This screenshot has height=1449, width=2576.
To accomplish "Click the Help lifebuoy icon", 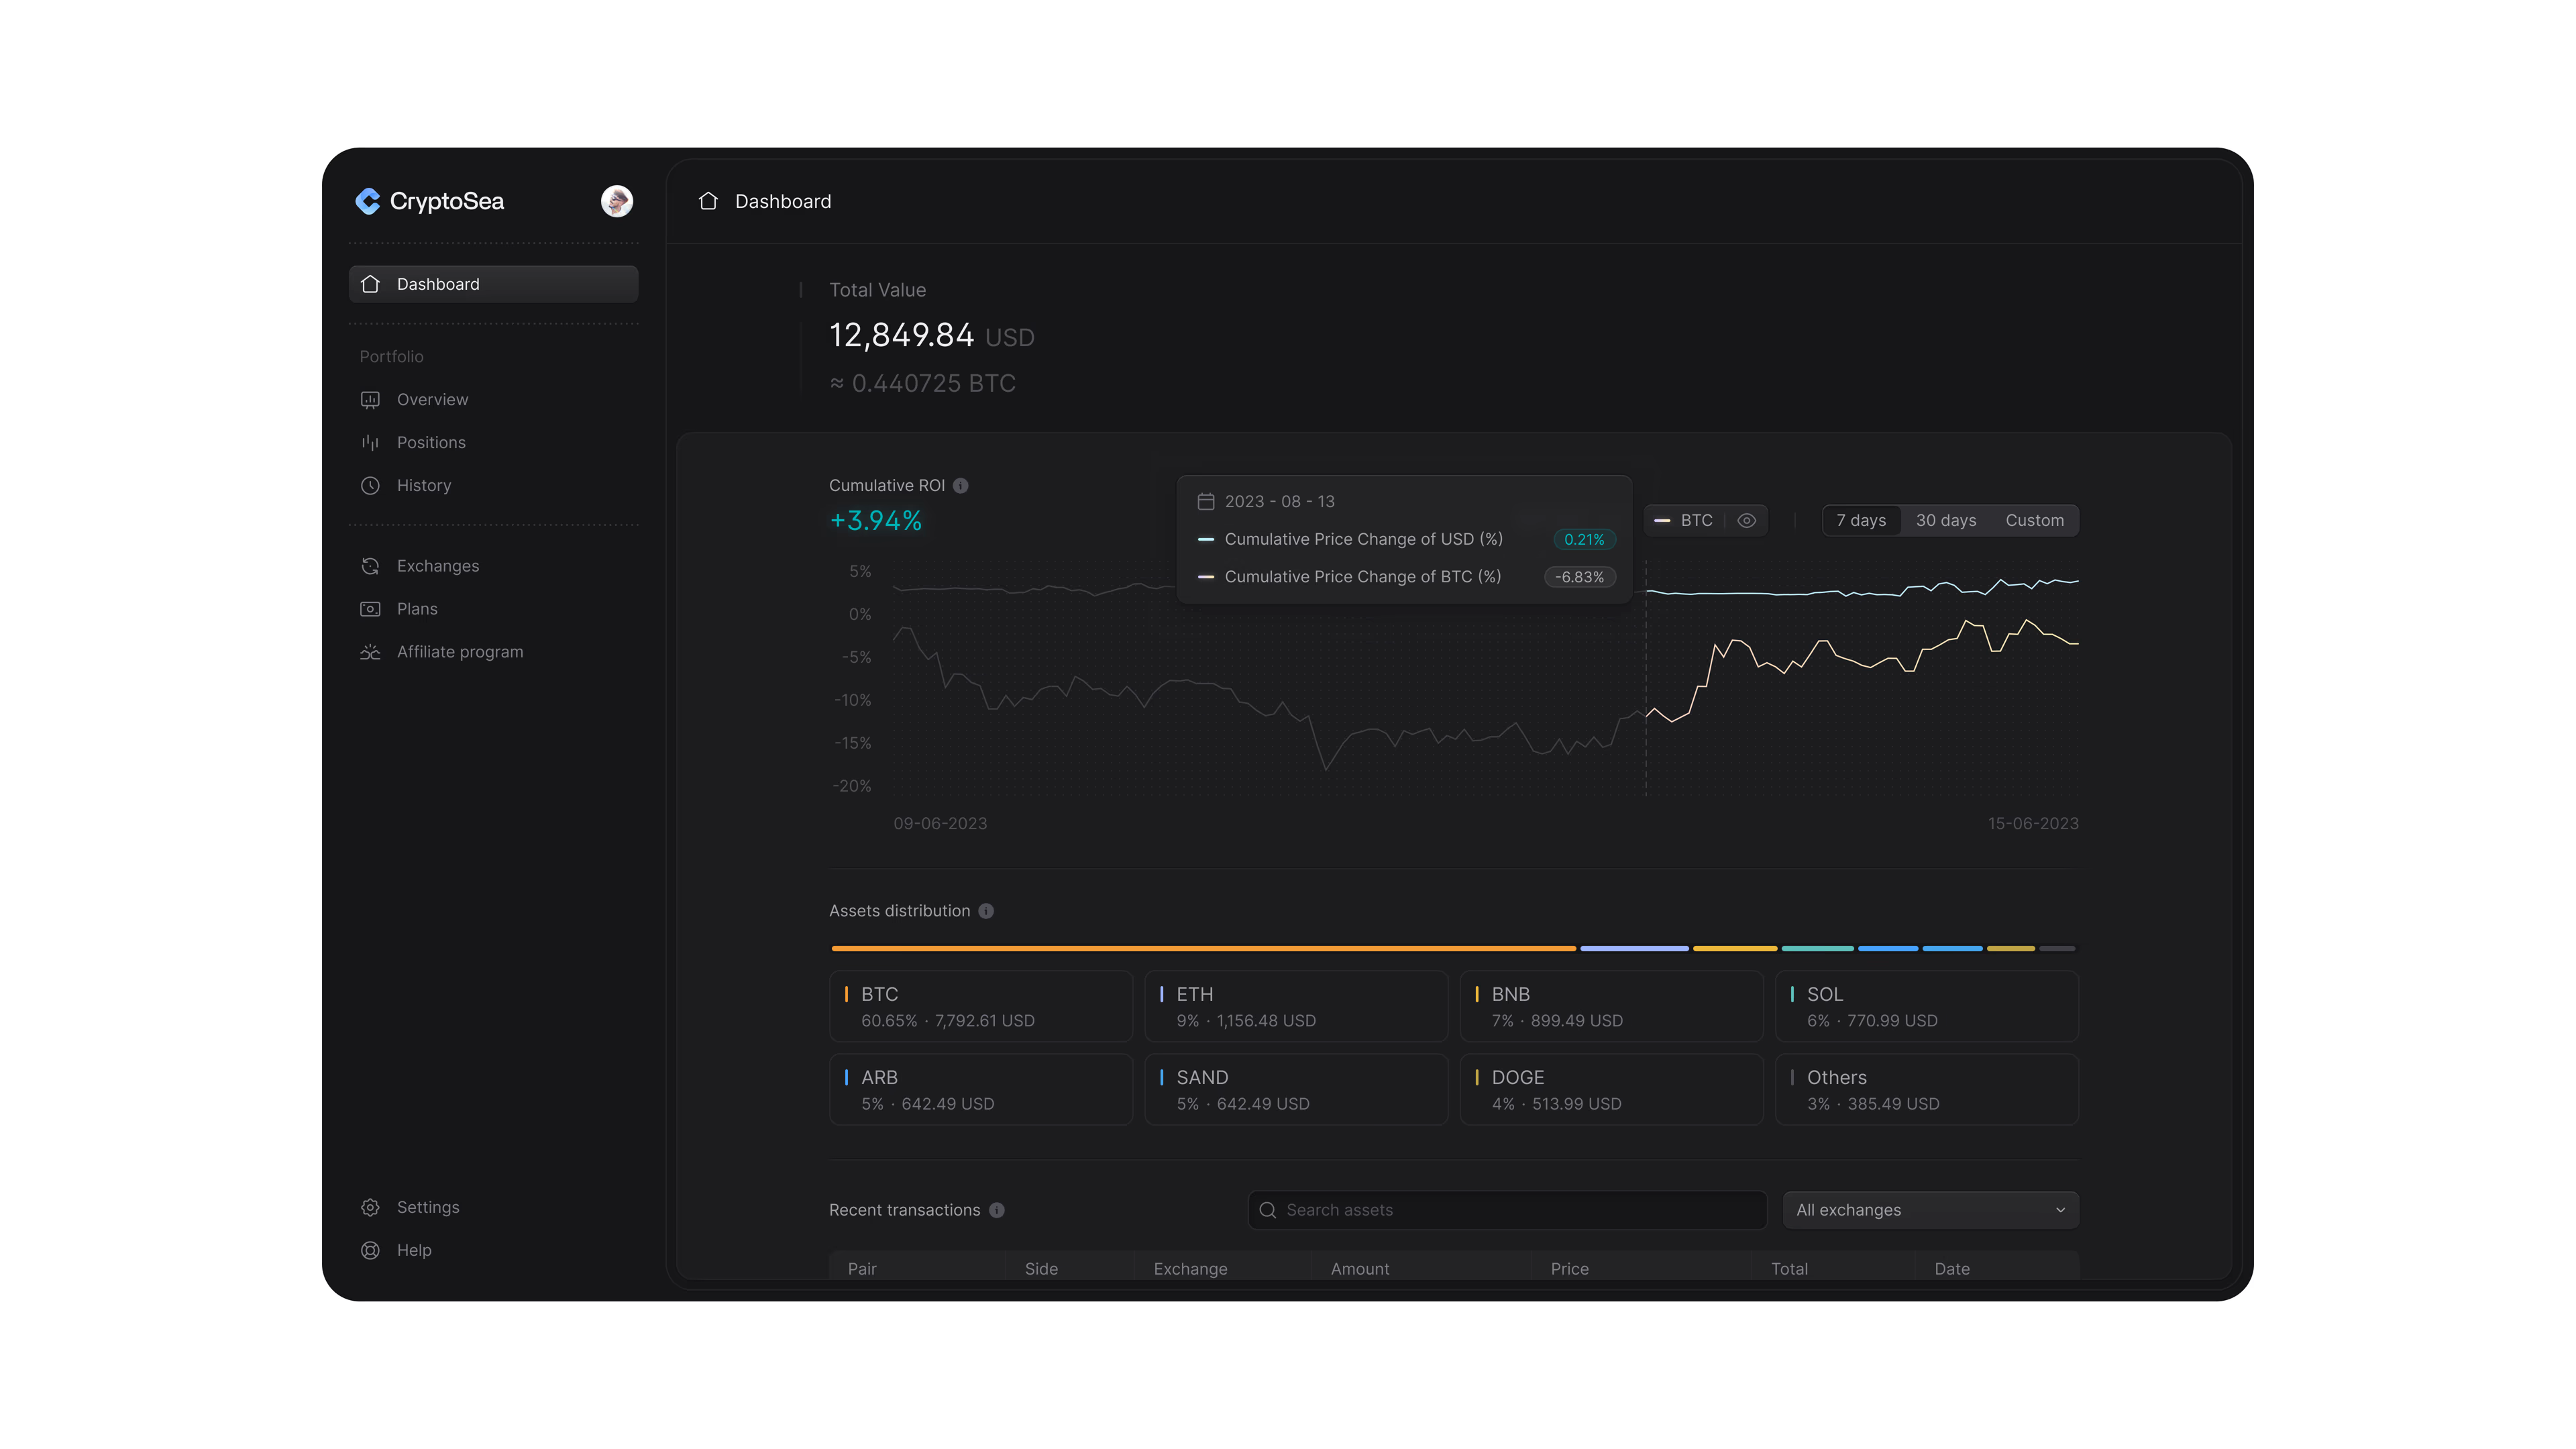I will tap(370, 1250).
